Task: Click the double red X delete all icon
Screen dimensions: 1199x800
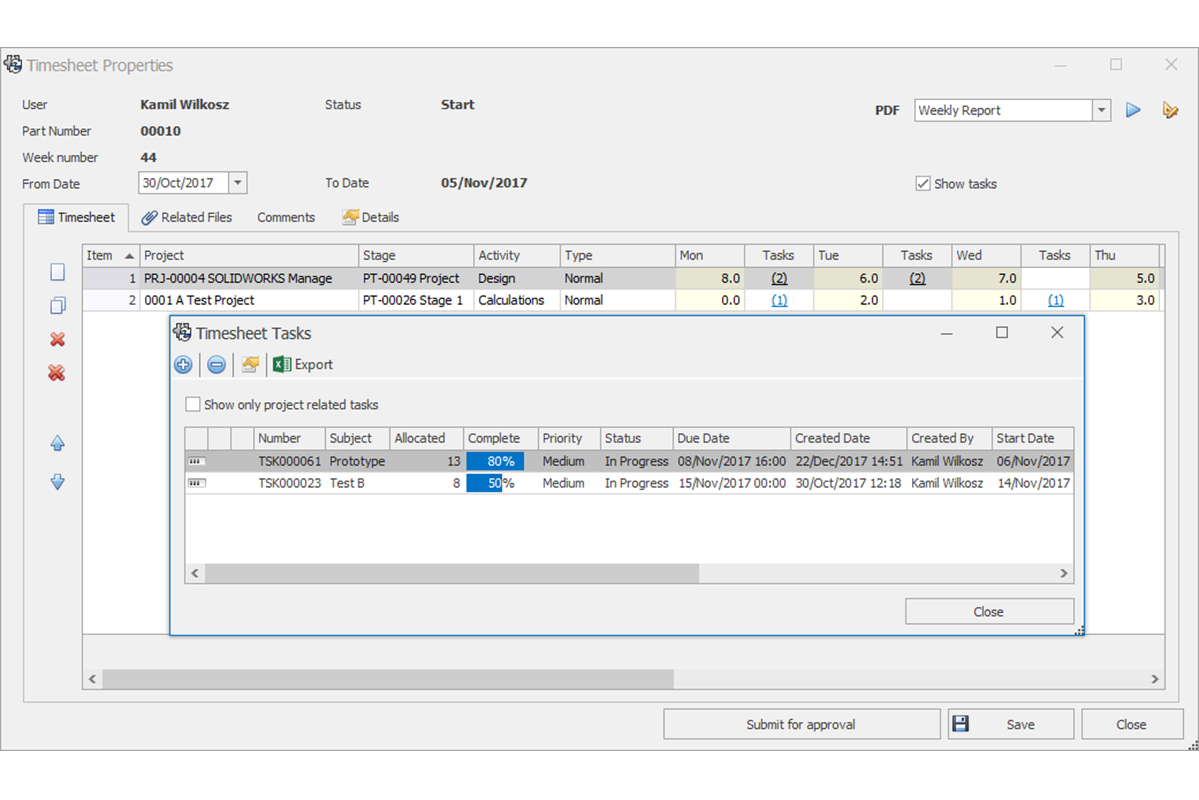Action: (57, 372)
